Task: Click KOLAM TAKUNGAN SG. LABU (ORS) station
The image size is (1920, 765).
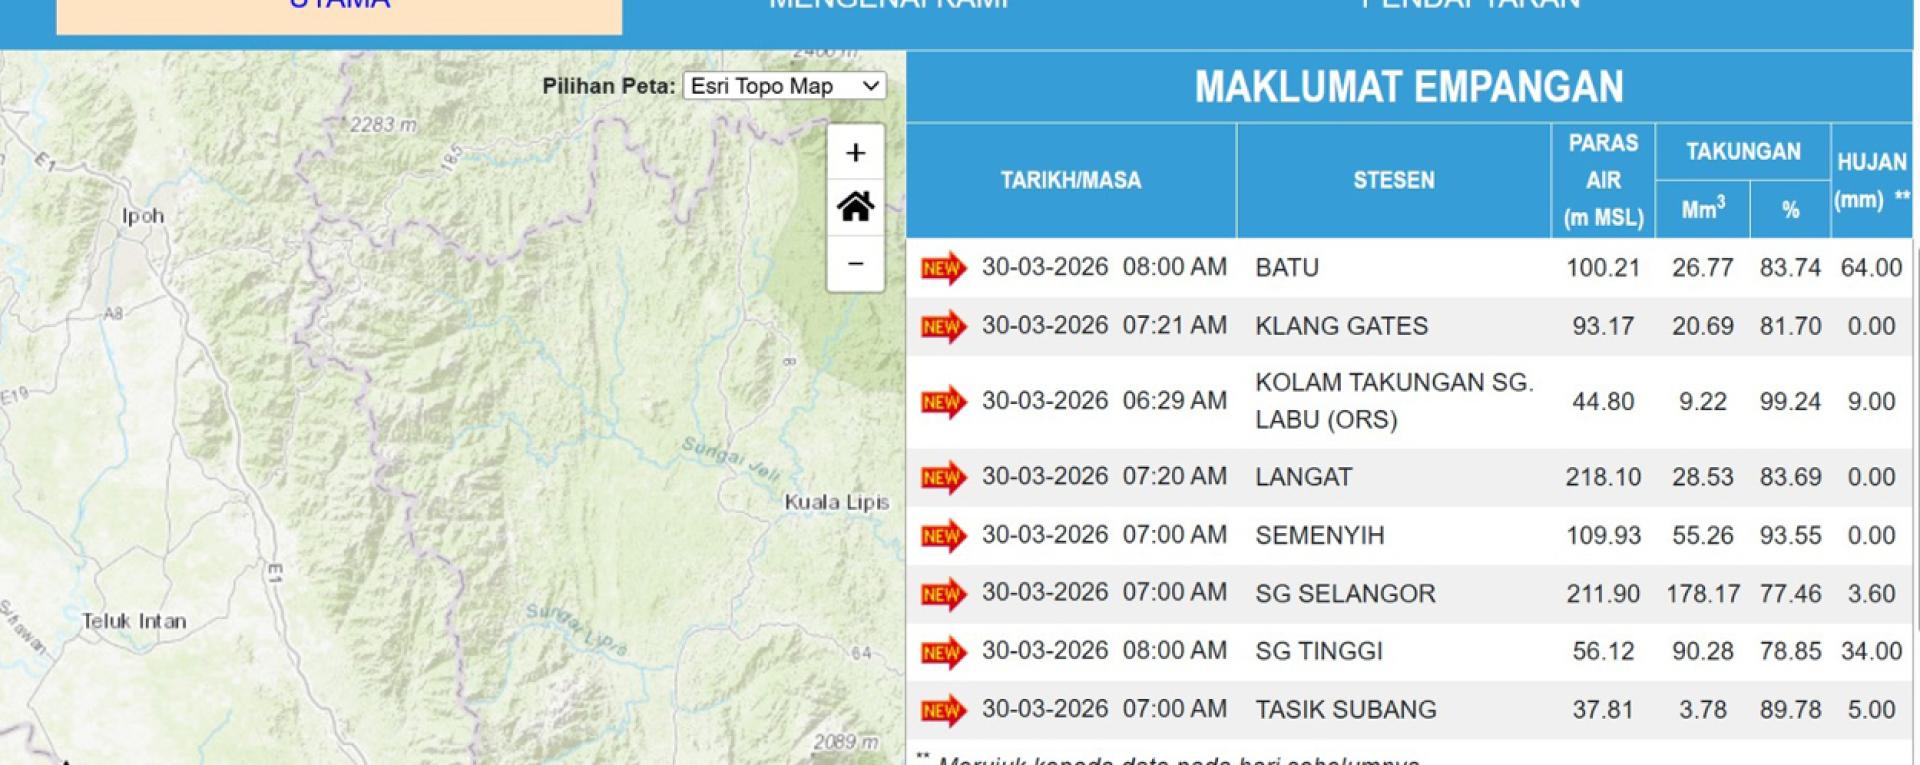Action: [1393, 401]
